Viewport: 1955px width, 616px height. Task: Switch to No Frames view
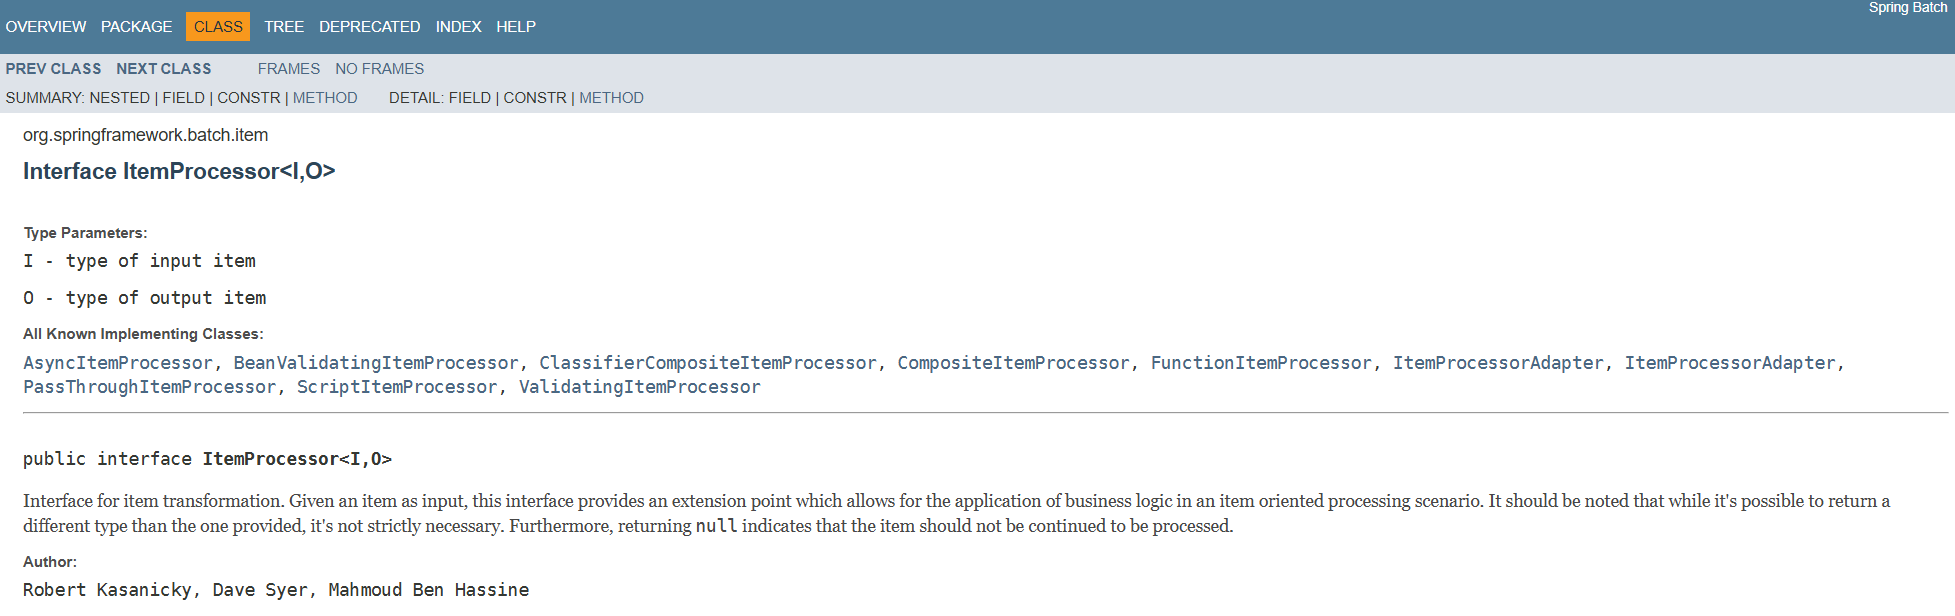[380, 69]
